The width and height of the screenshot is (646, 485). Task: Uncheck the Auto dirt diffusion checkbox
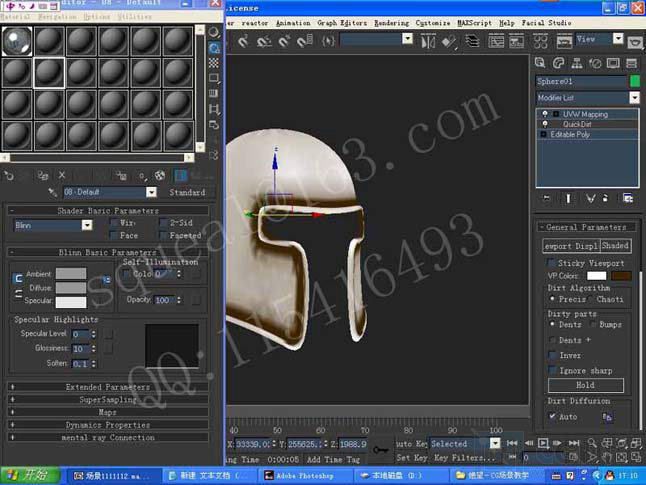click(552, 417)
